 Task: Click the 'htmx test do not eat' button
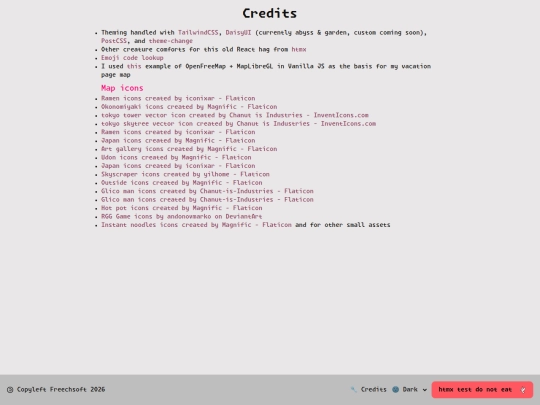482,390
